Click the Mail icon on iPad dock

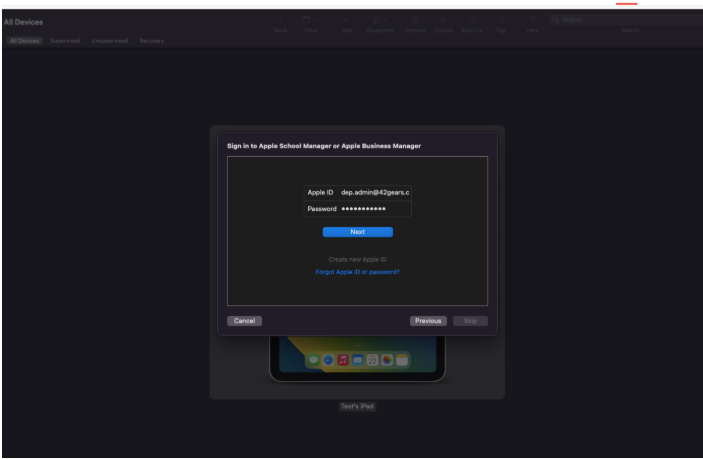358,360
